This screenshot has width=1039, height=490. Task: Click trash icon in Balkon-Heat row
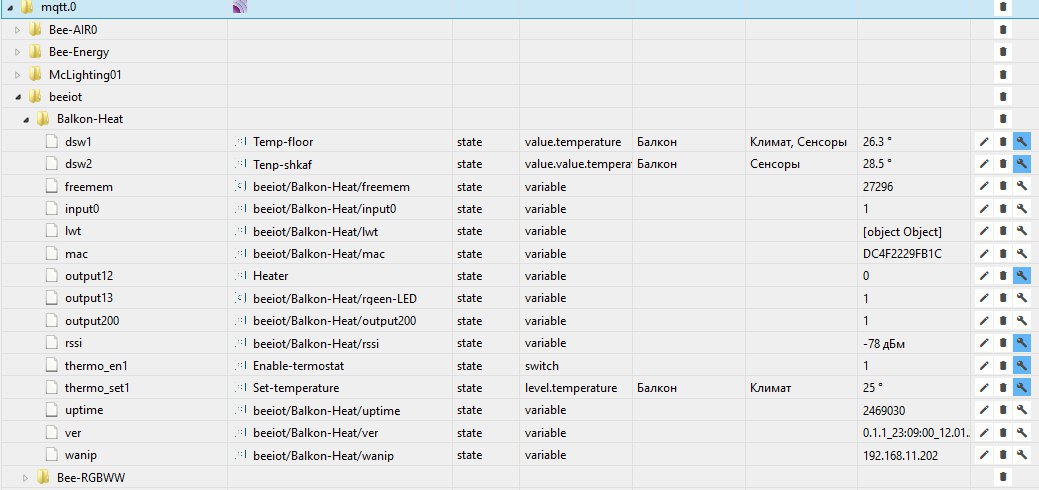click(x=1003, y=119)
